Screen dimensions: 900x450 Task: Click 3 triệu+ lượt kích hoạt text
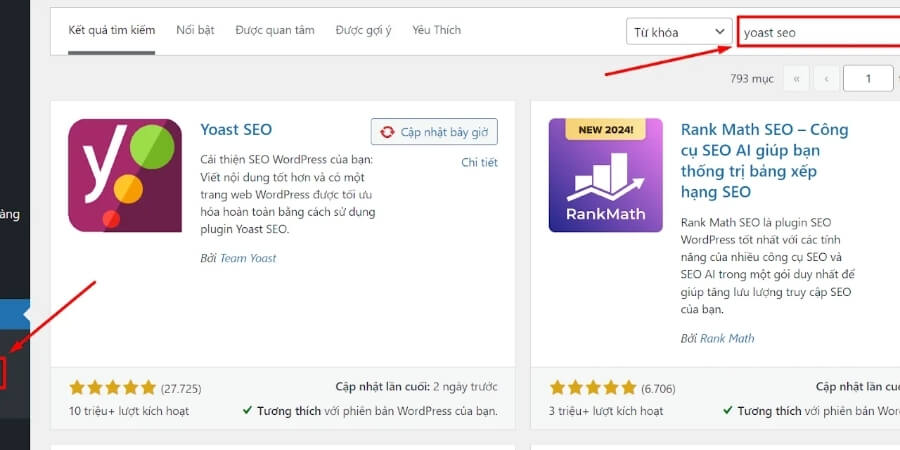(x=606, y=411)
